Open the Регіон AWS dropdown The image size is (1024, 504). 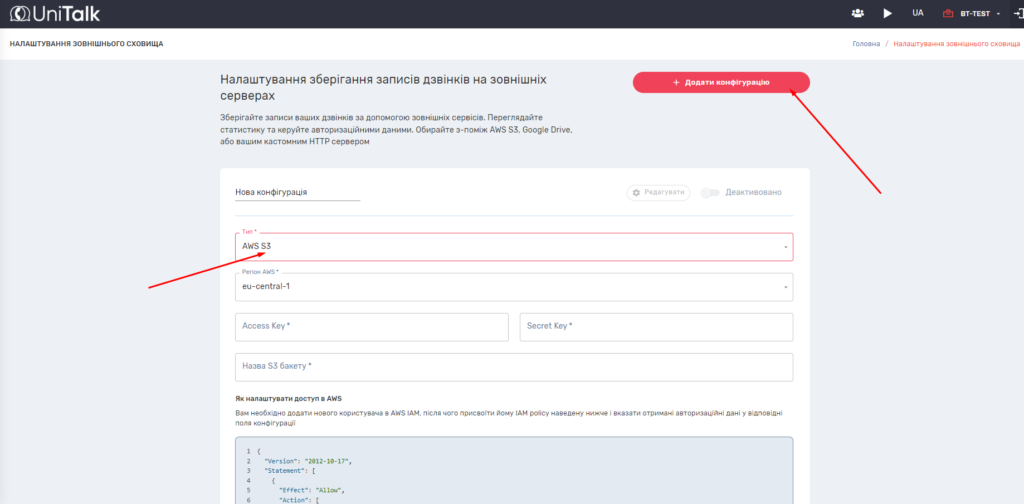514,286
